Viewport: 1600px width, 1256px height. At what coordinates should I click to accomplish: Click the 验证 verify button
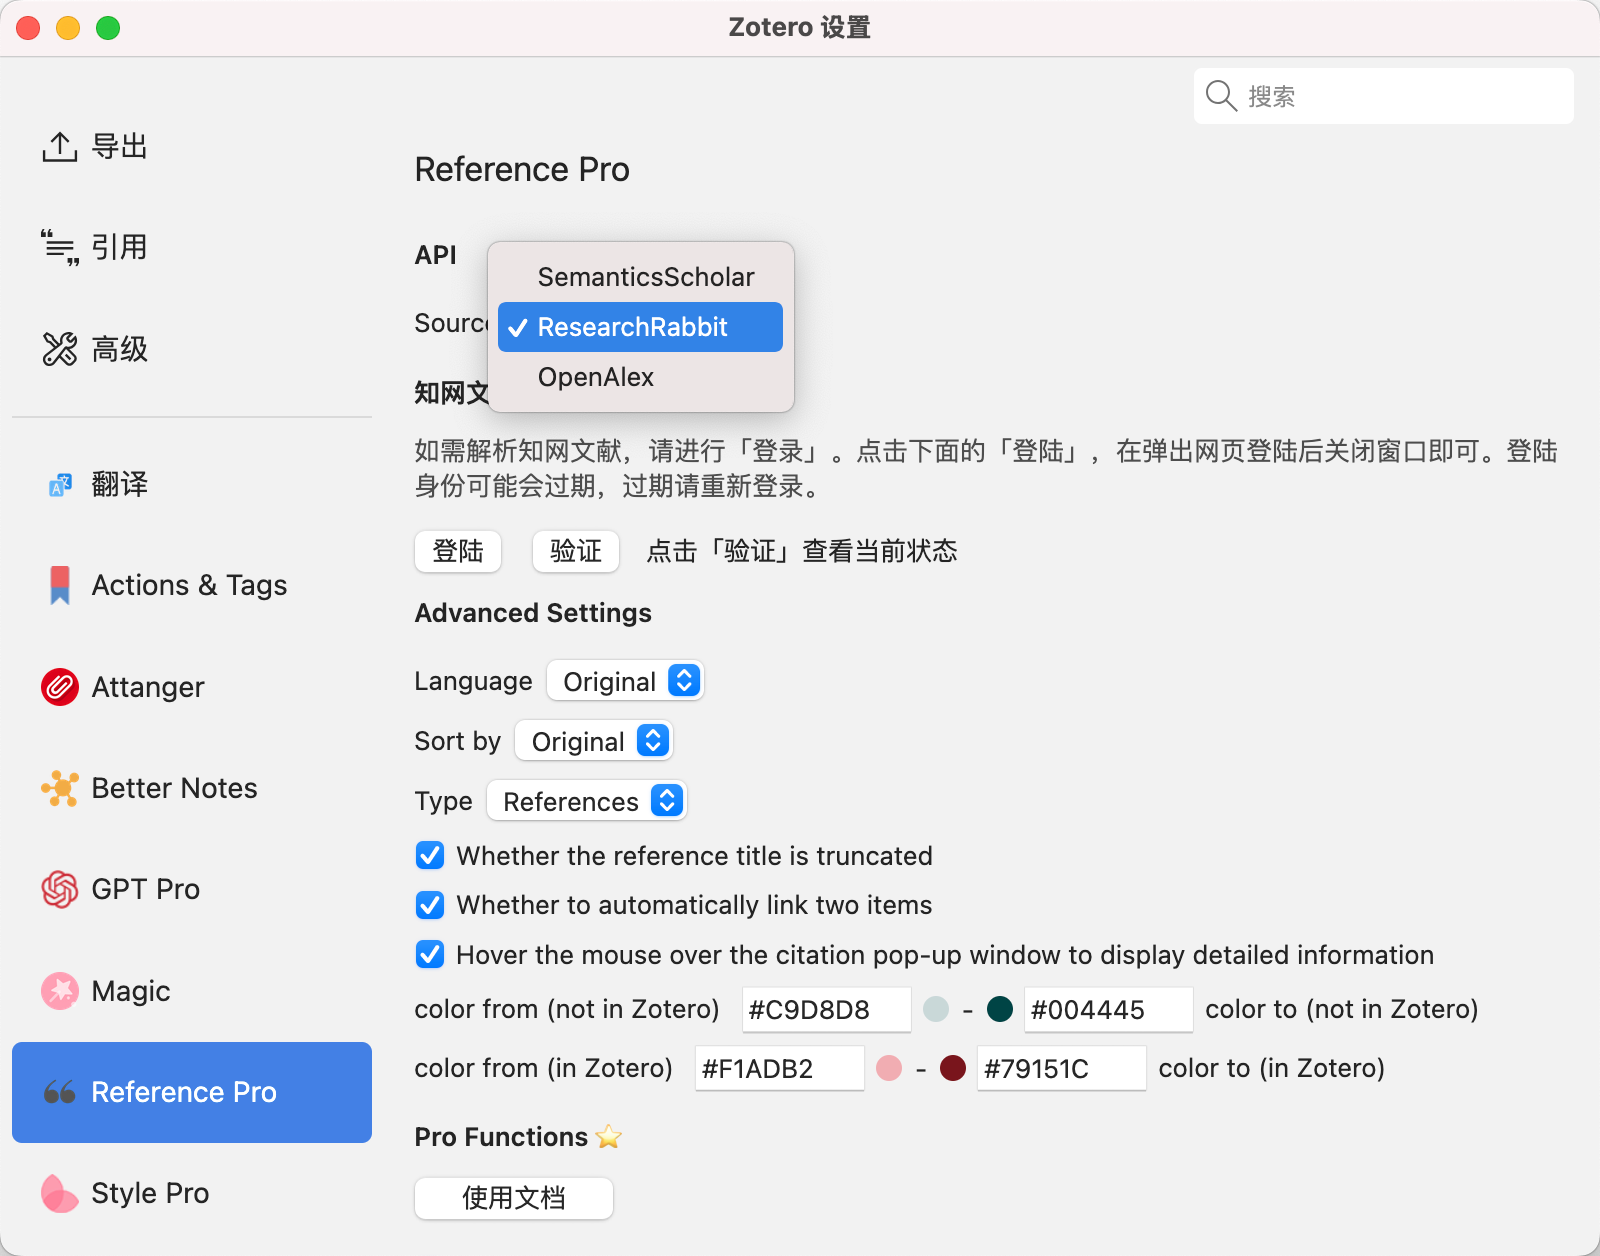576,551
